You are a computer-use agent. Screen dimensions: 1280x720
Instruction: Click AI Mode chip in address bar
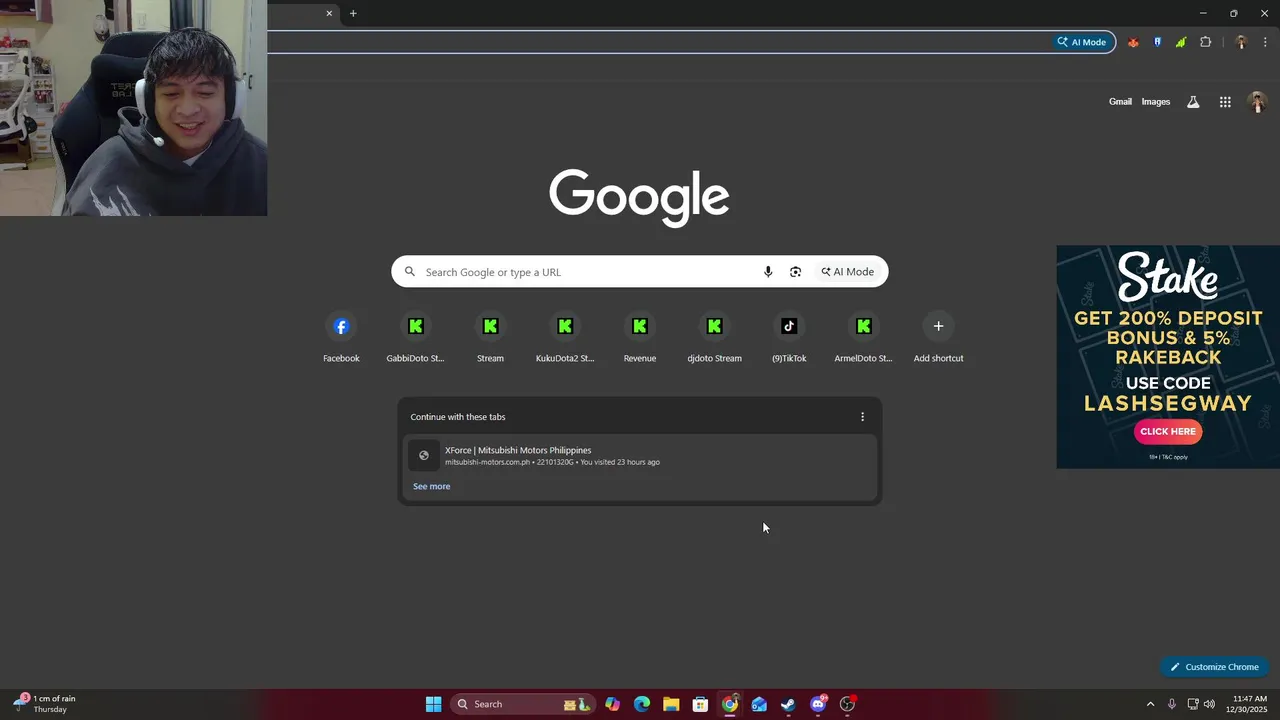[1082, 42]
